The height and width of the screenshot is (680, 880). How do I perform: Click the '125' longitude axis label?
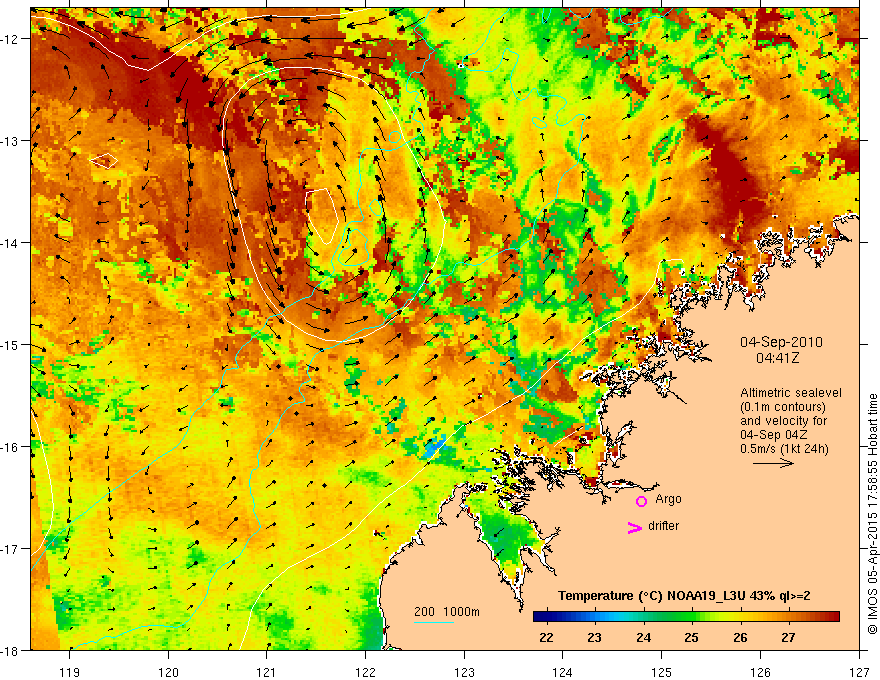point(662,672)
